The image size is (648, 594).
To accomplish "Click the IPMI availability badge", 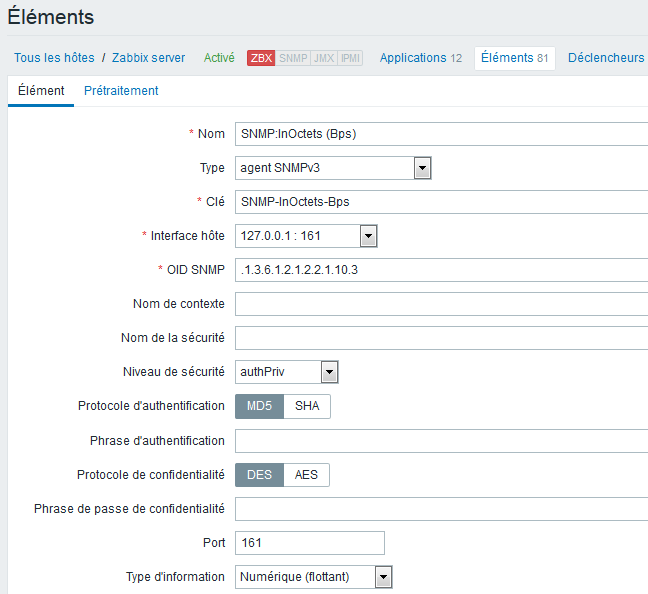I will pyautogui.click(x=350, y=58).
